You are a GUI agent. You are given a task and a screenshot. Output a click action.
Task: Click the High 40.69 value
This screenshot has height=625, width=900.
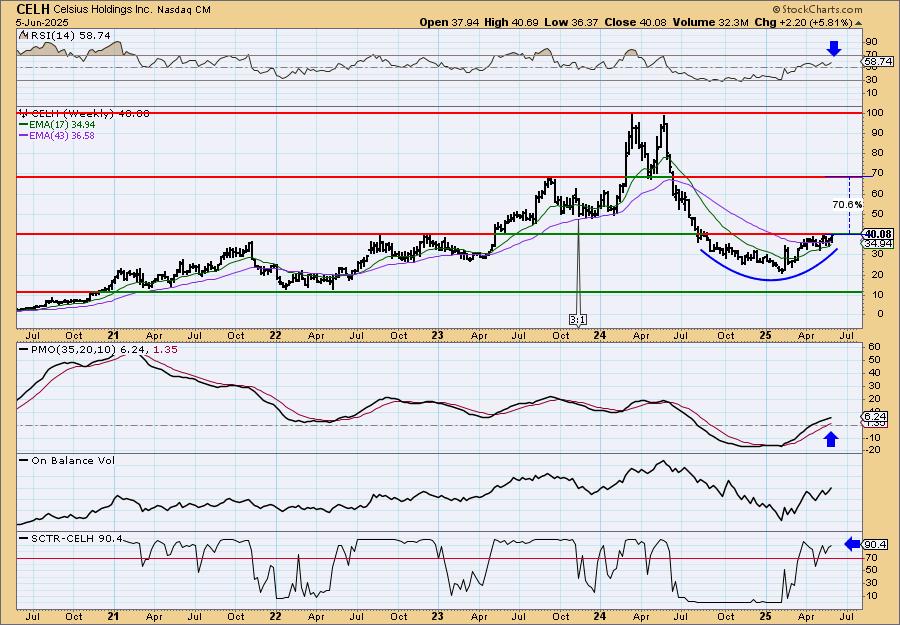(x=510, y=22)
